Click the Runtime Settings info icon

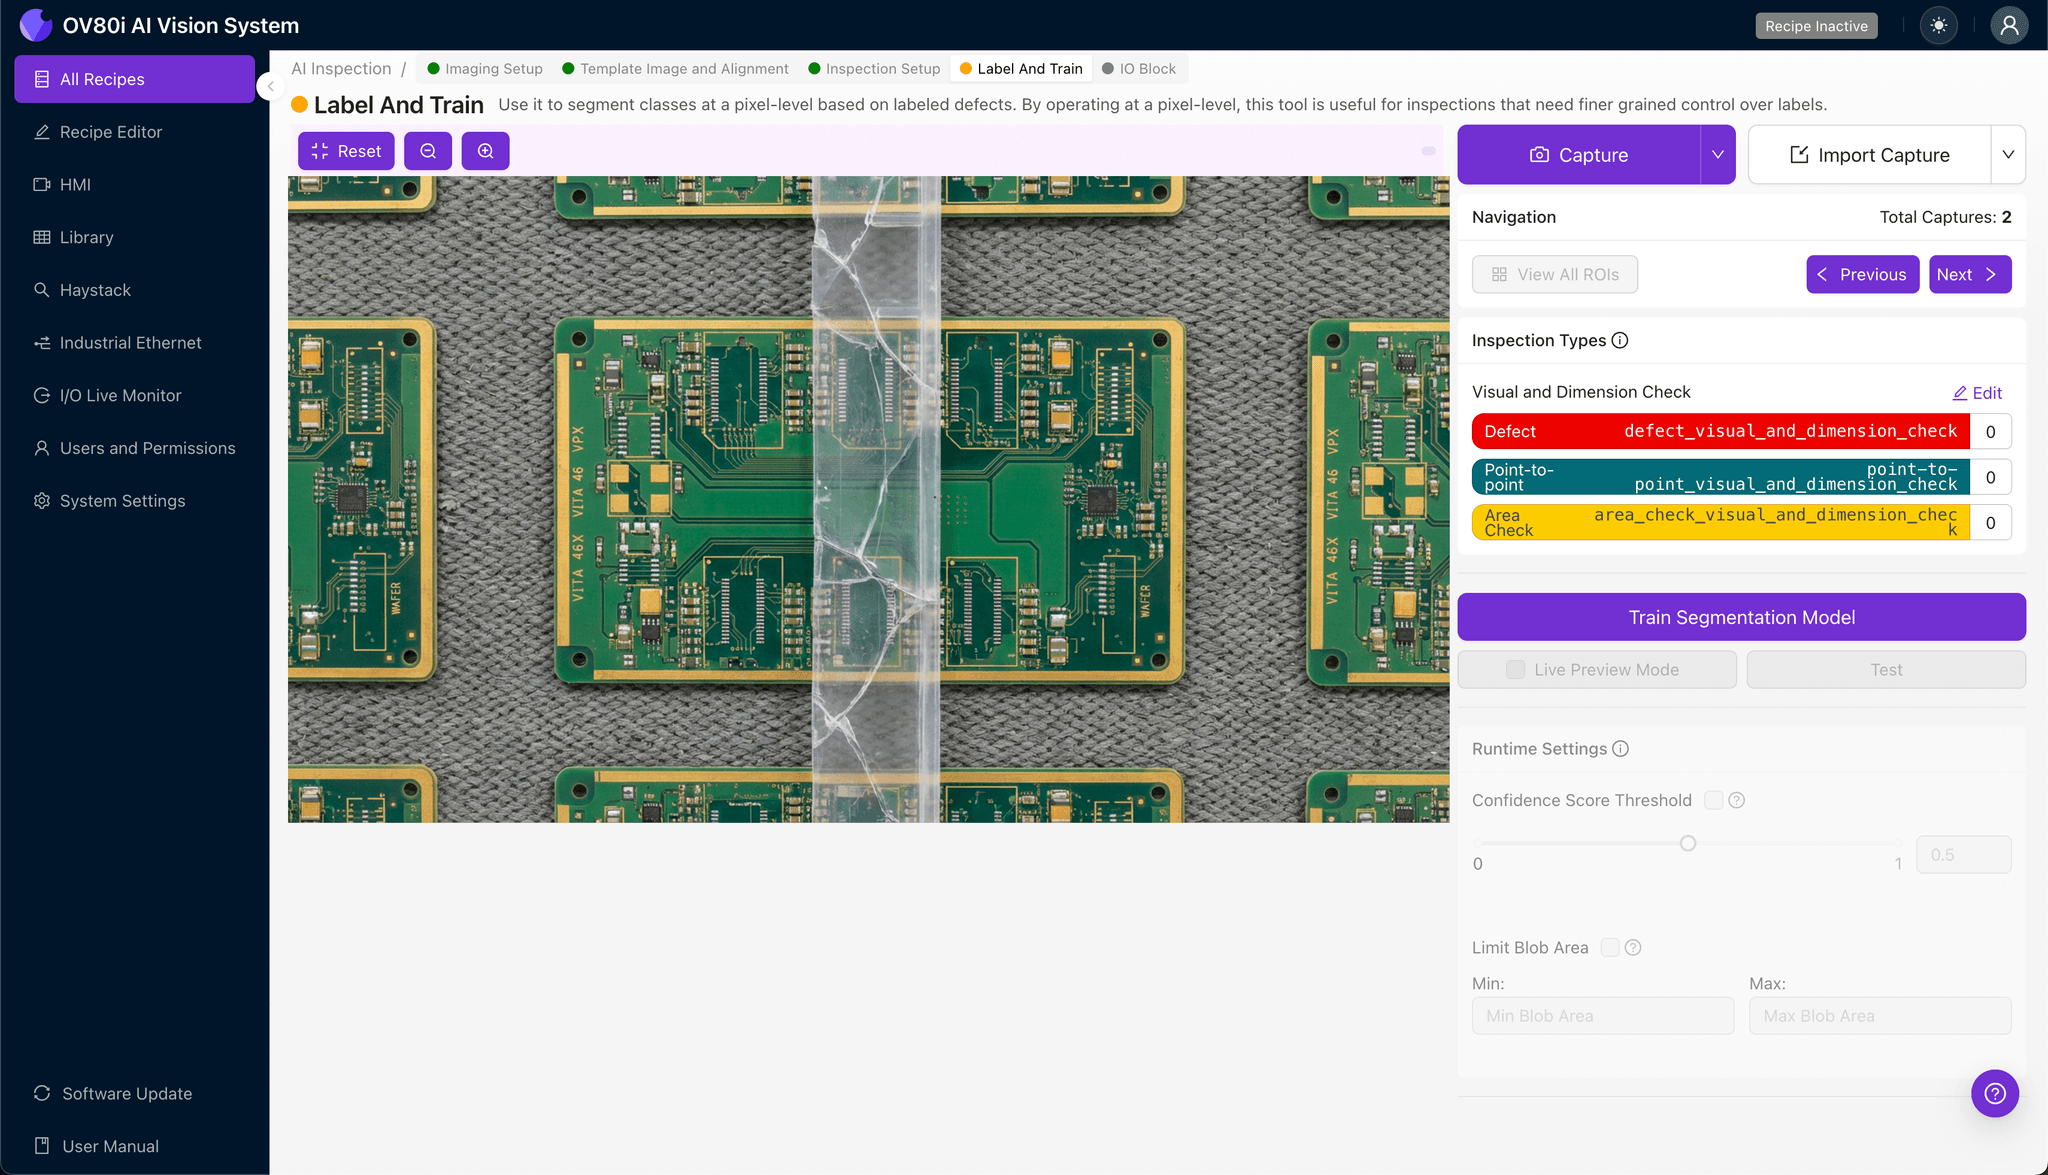point(1621,748)
